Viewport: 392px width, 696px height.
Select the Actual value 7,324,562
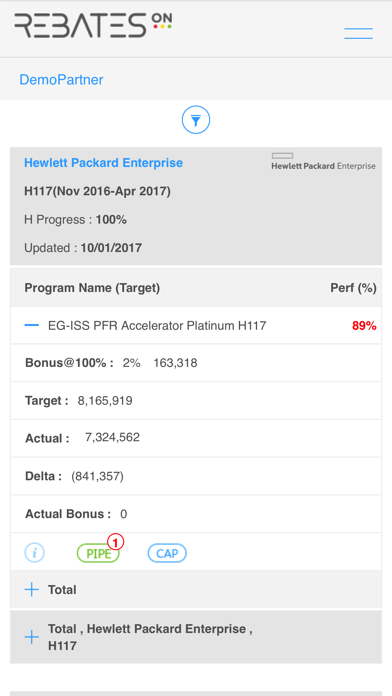tap(112, 438)
